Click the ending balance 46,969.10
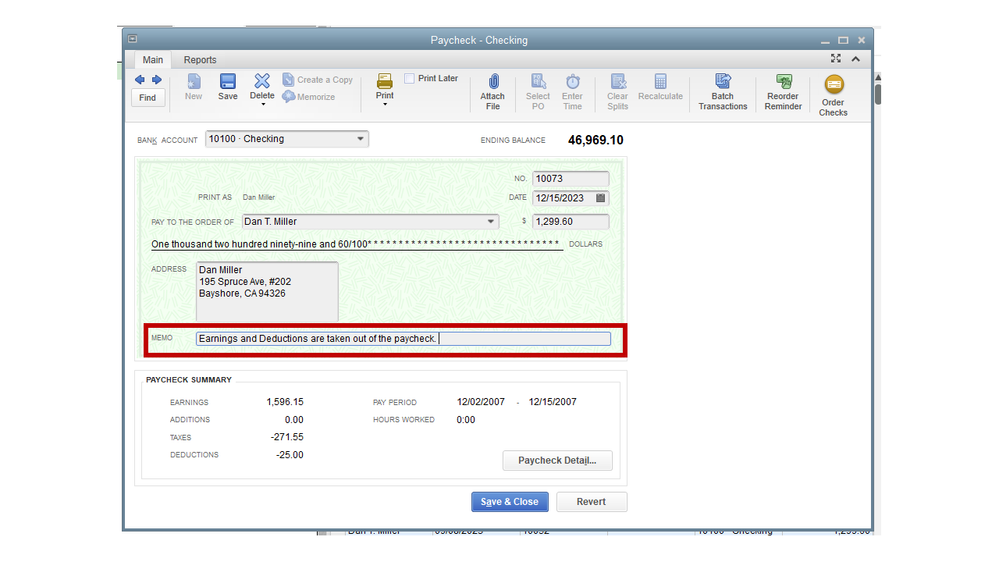This screenshot has width=999, height=562. tap(596, 140)
